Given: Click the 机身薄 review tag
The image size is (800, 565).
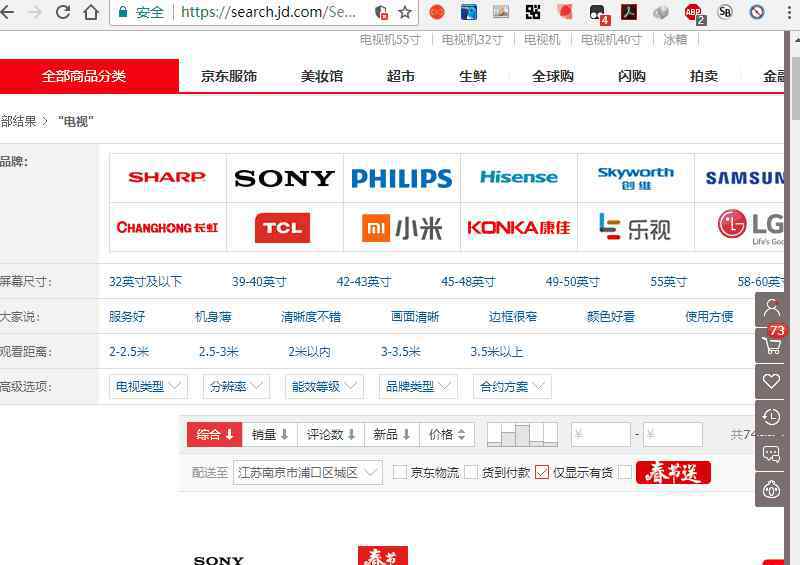Looking at the screenshot, I should (x=213, y=317).
